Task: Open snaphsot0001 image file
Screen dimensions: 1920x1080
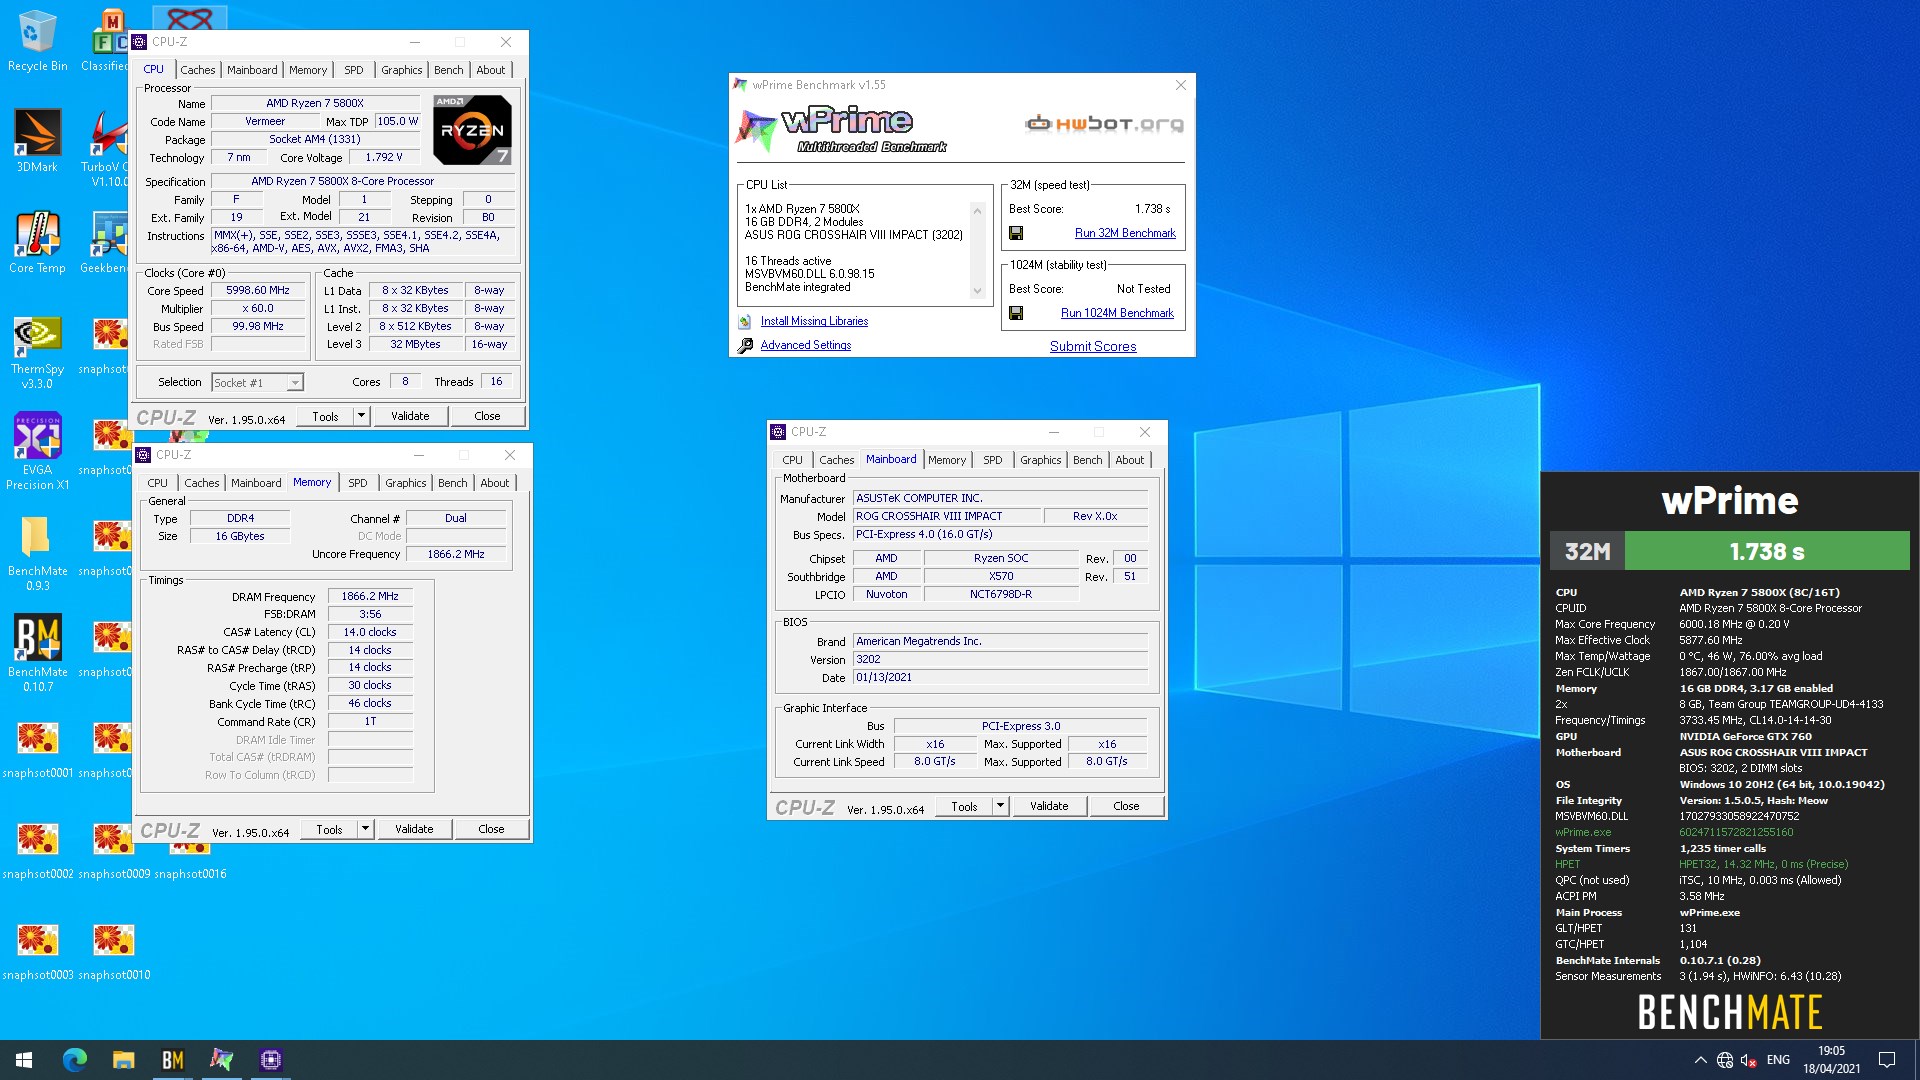Action: (x=37, y=749)
